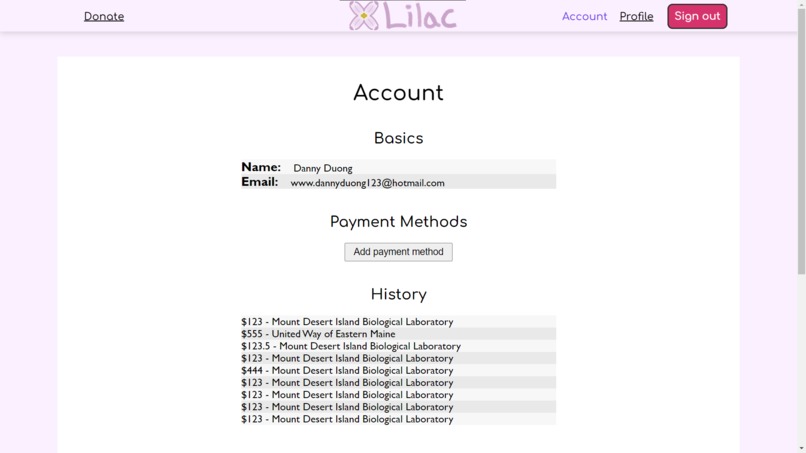Viewport: 806px width, 453px height.
Task: Click the Basics section heading
Action: pyautogui.click(x=398, y=138)
